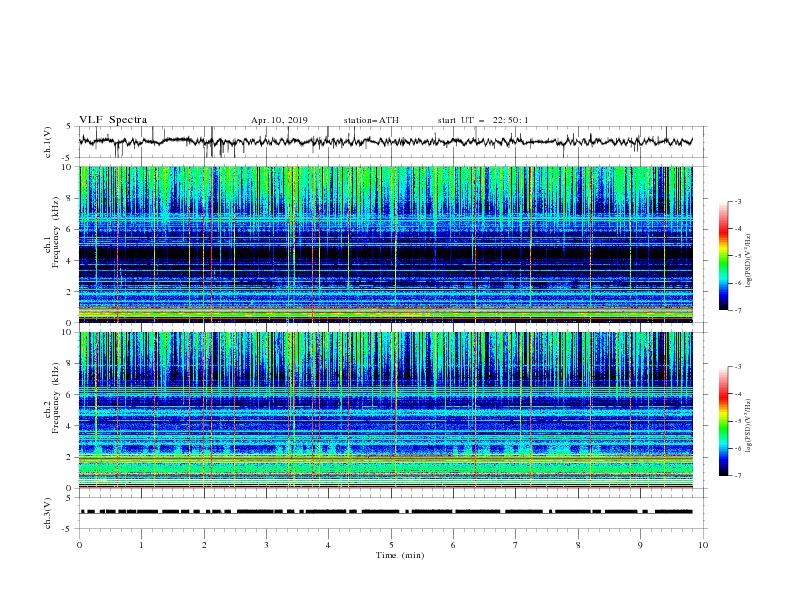Click the lower PSD color scale bar
The image size is (792, 612).
click(724, 421)
